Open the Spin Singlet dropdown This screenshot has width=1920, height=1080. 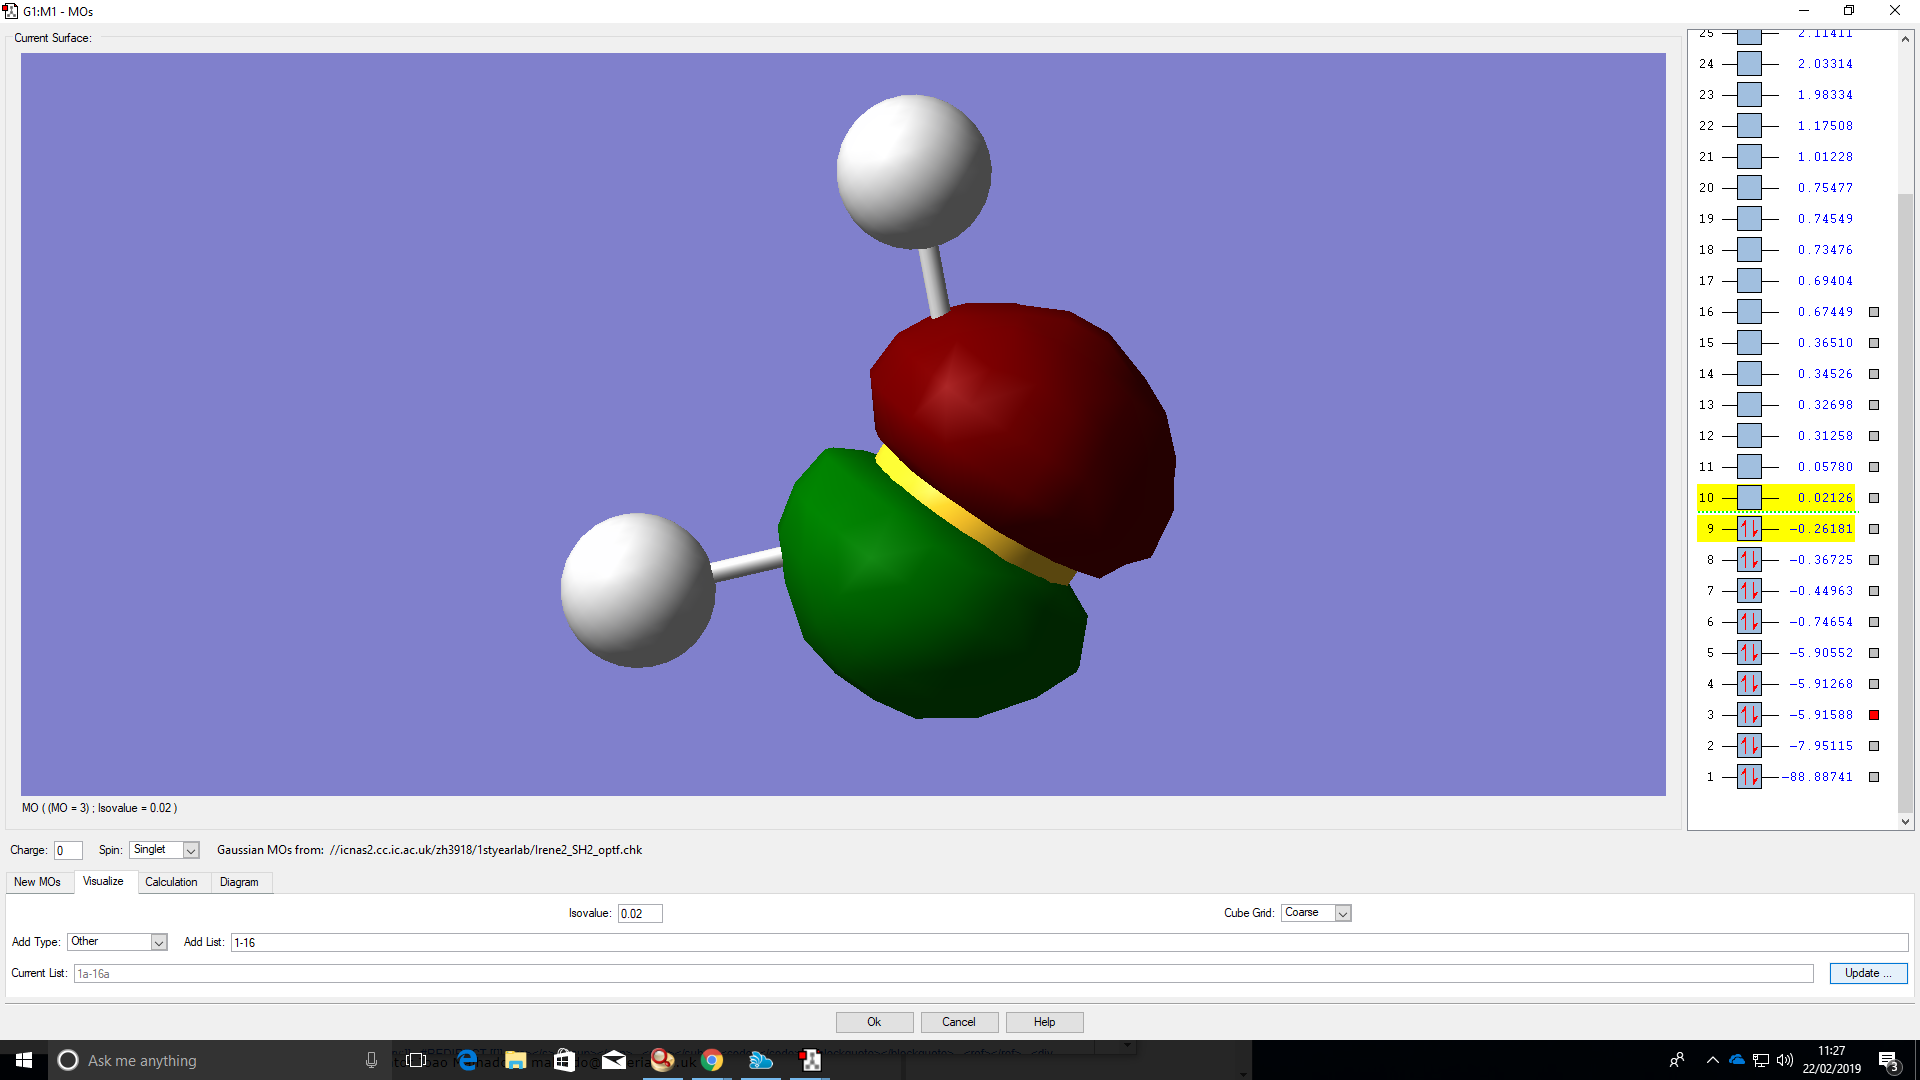point(191,850)
